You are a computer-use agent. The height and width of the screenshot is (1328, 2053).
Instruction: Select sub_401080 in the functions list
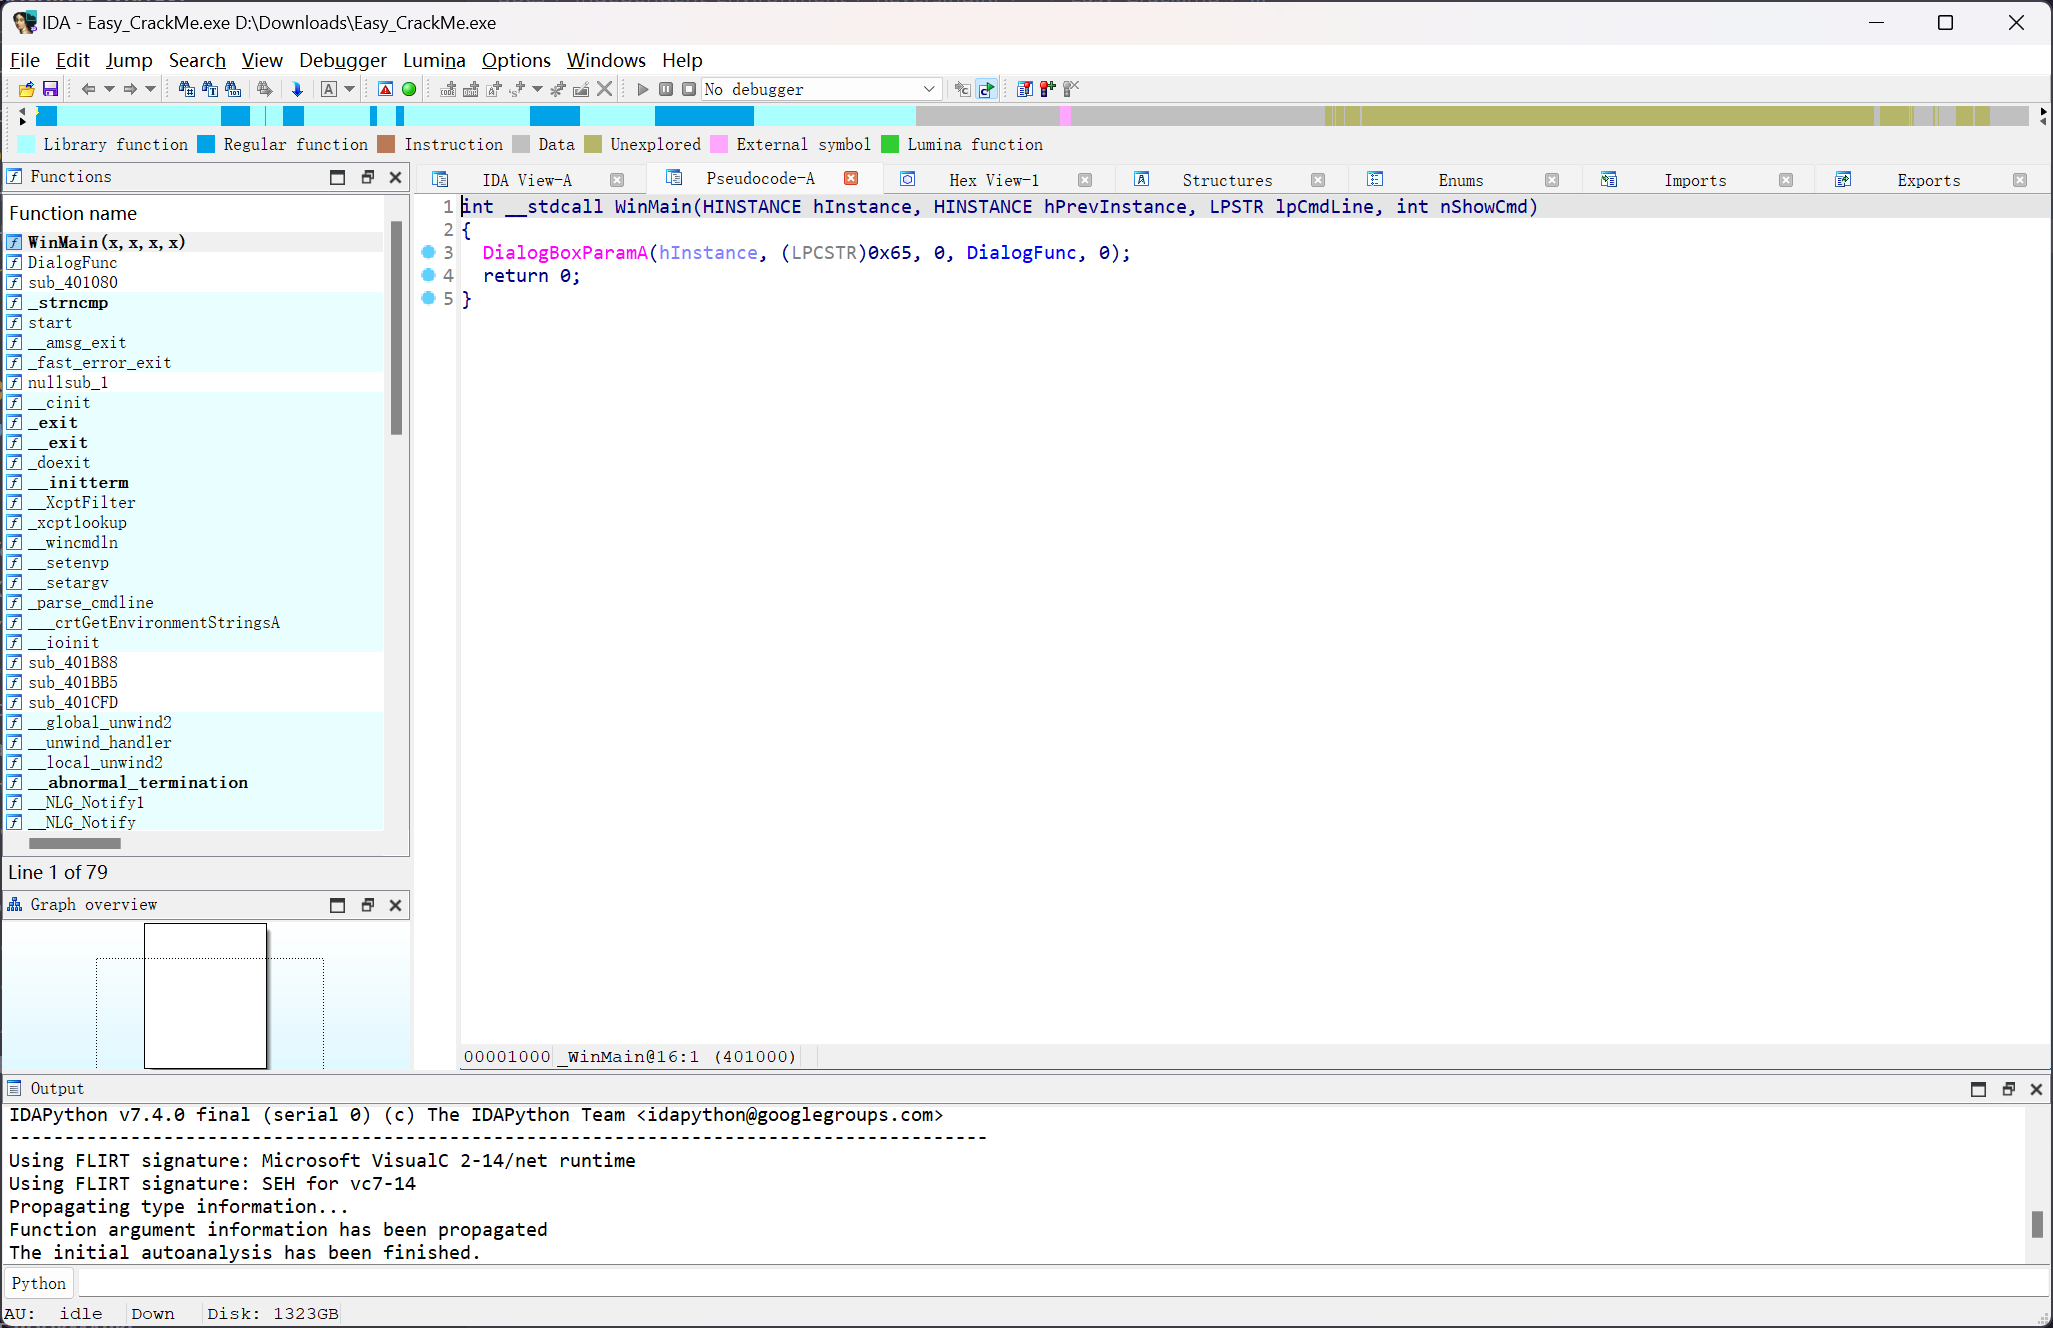point(194,282)
